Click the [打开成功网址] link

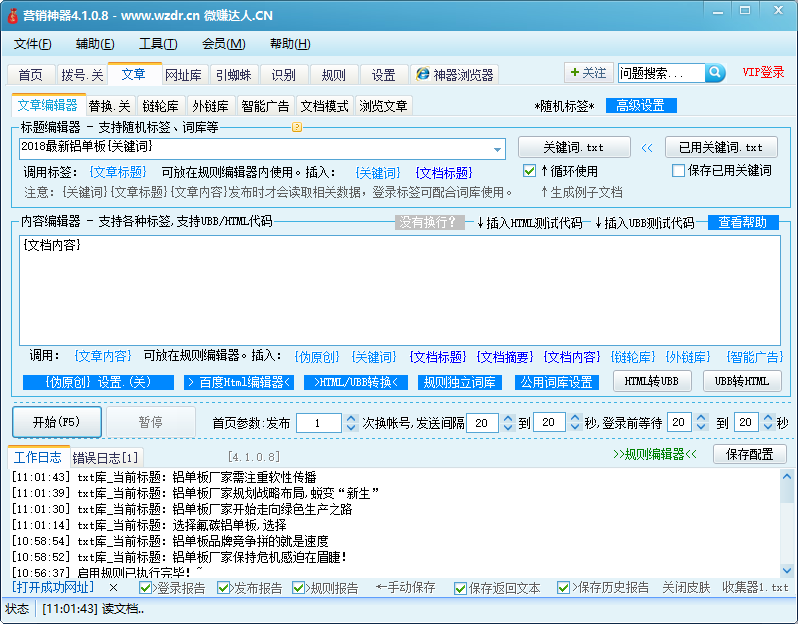coord(53,587)
